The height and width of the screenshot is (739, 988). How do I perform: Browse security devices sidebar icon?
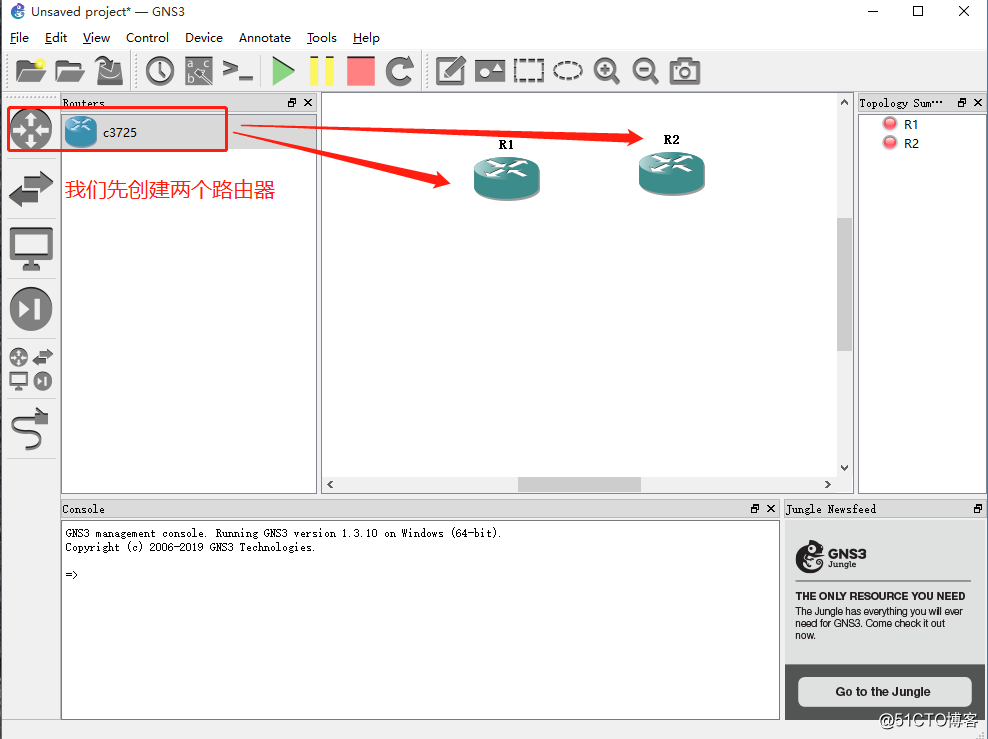(x=31, y=308)
